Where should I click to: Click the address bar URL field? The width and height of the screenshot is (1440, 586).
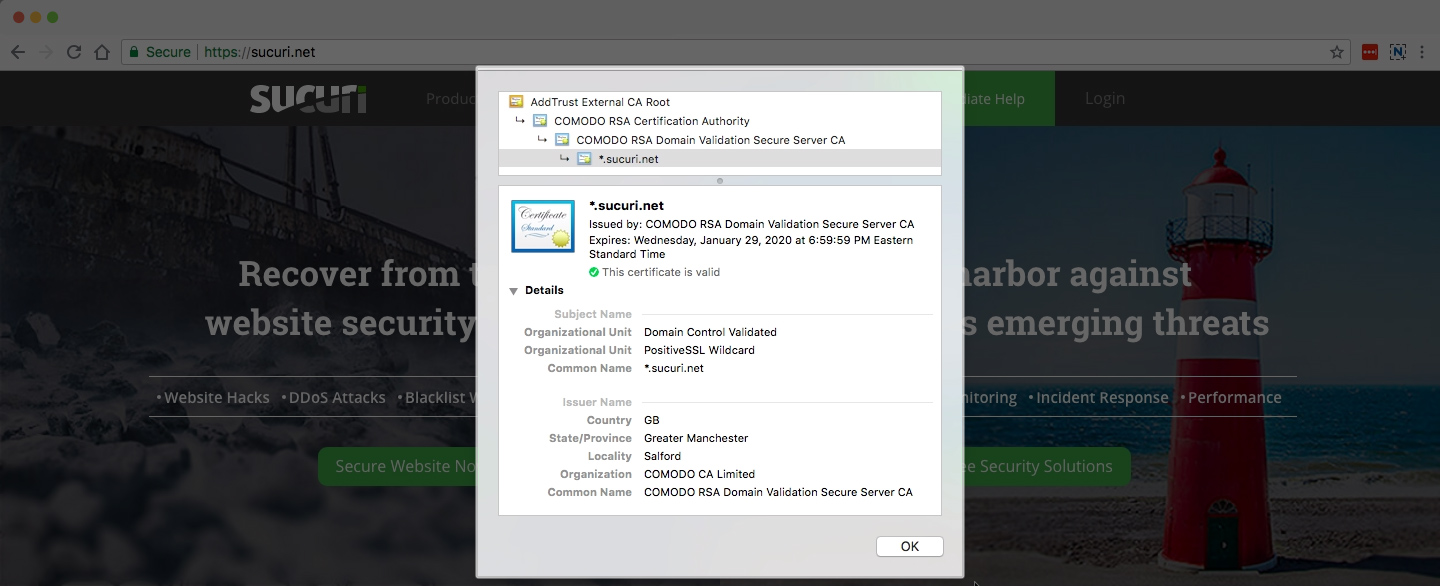pyautogui.click(x=700, y=52)
